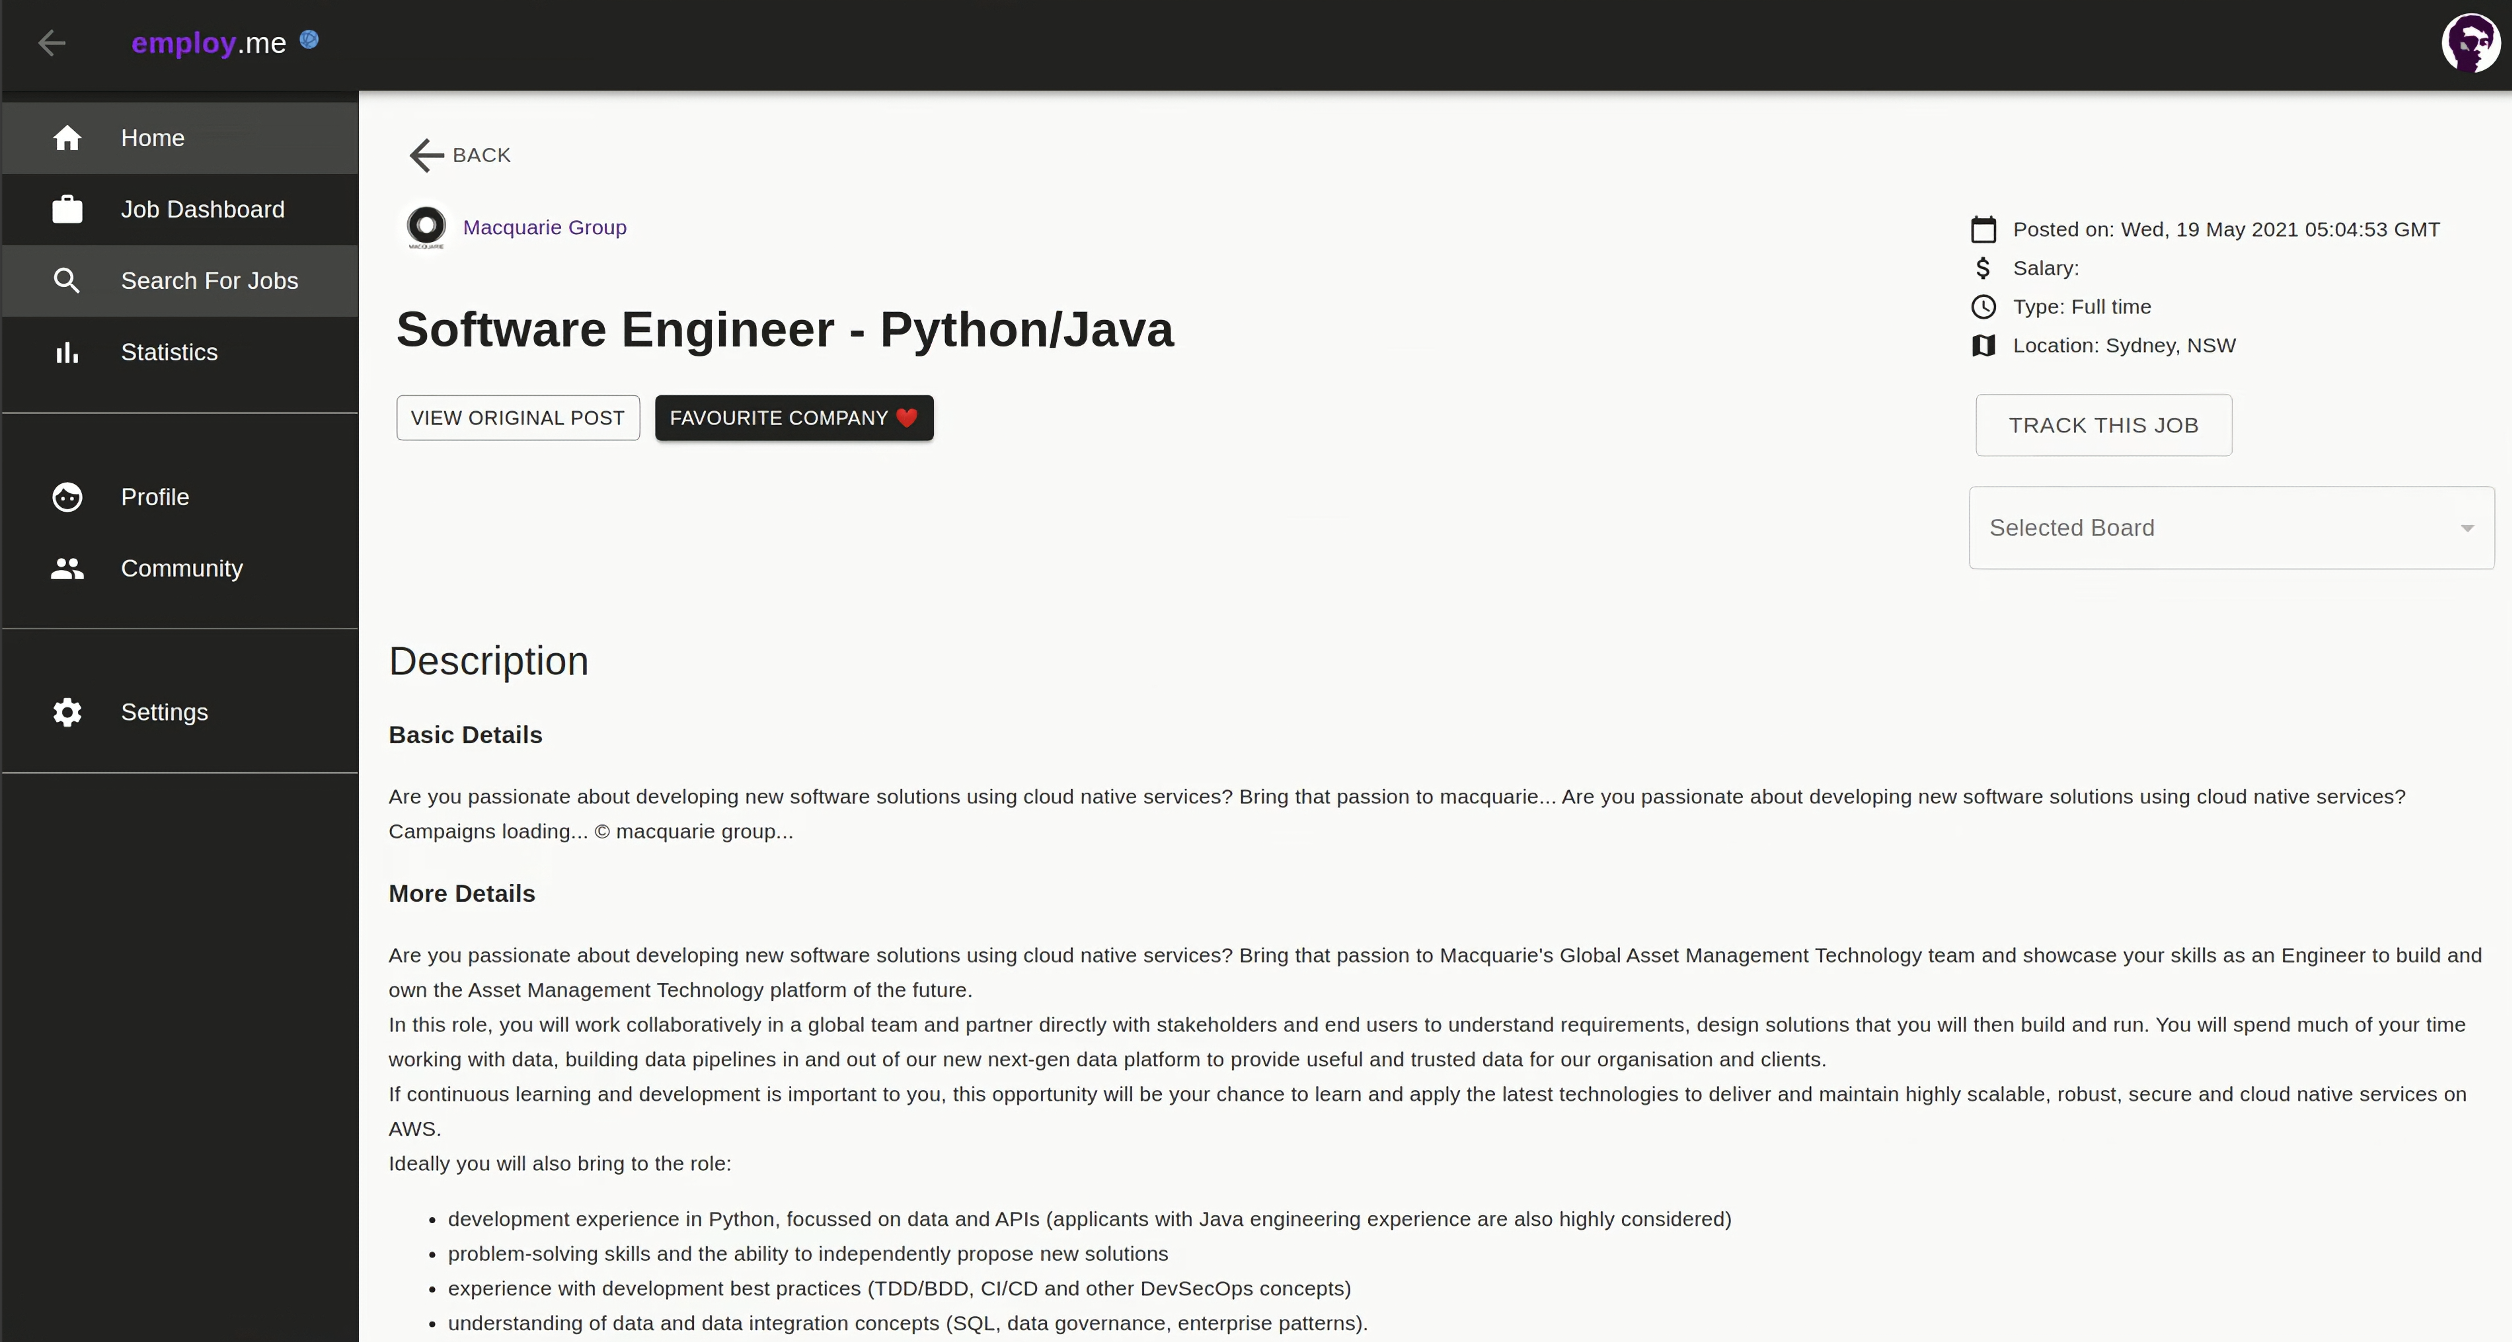The width and height of the screenshot is (2512, 1342).
Task: Click the user avatar in top right corner
Action: [2471, 42]
